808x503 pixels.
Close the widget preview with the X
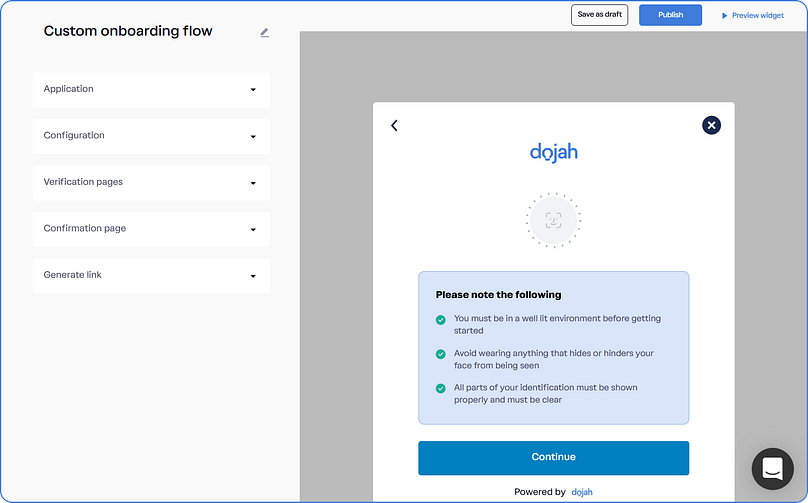point(711,125)
